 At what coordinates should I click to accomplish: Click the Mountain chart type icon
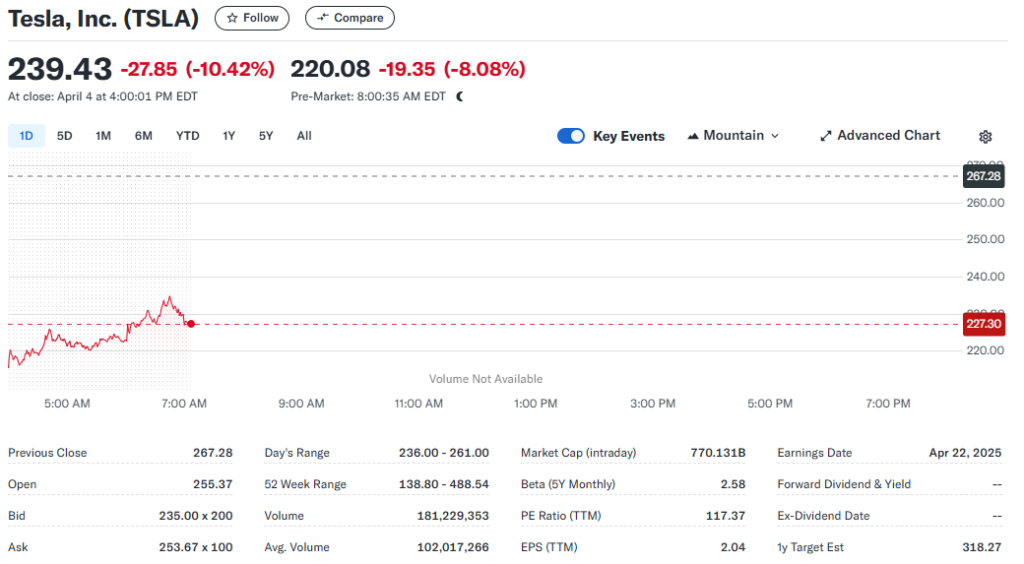pos(693,136)
